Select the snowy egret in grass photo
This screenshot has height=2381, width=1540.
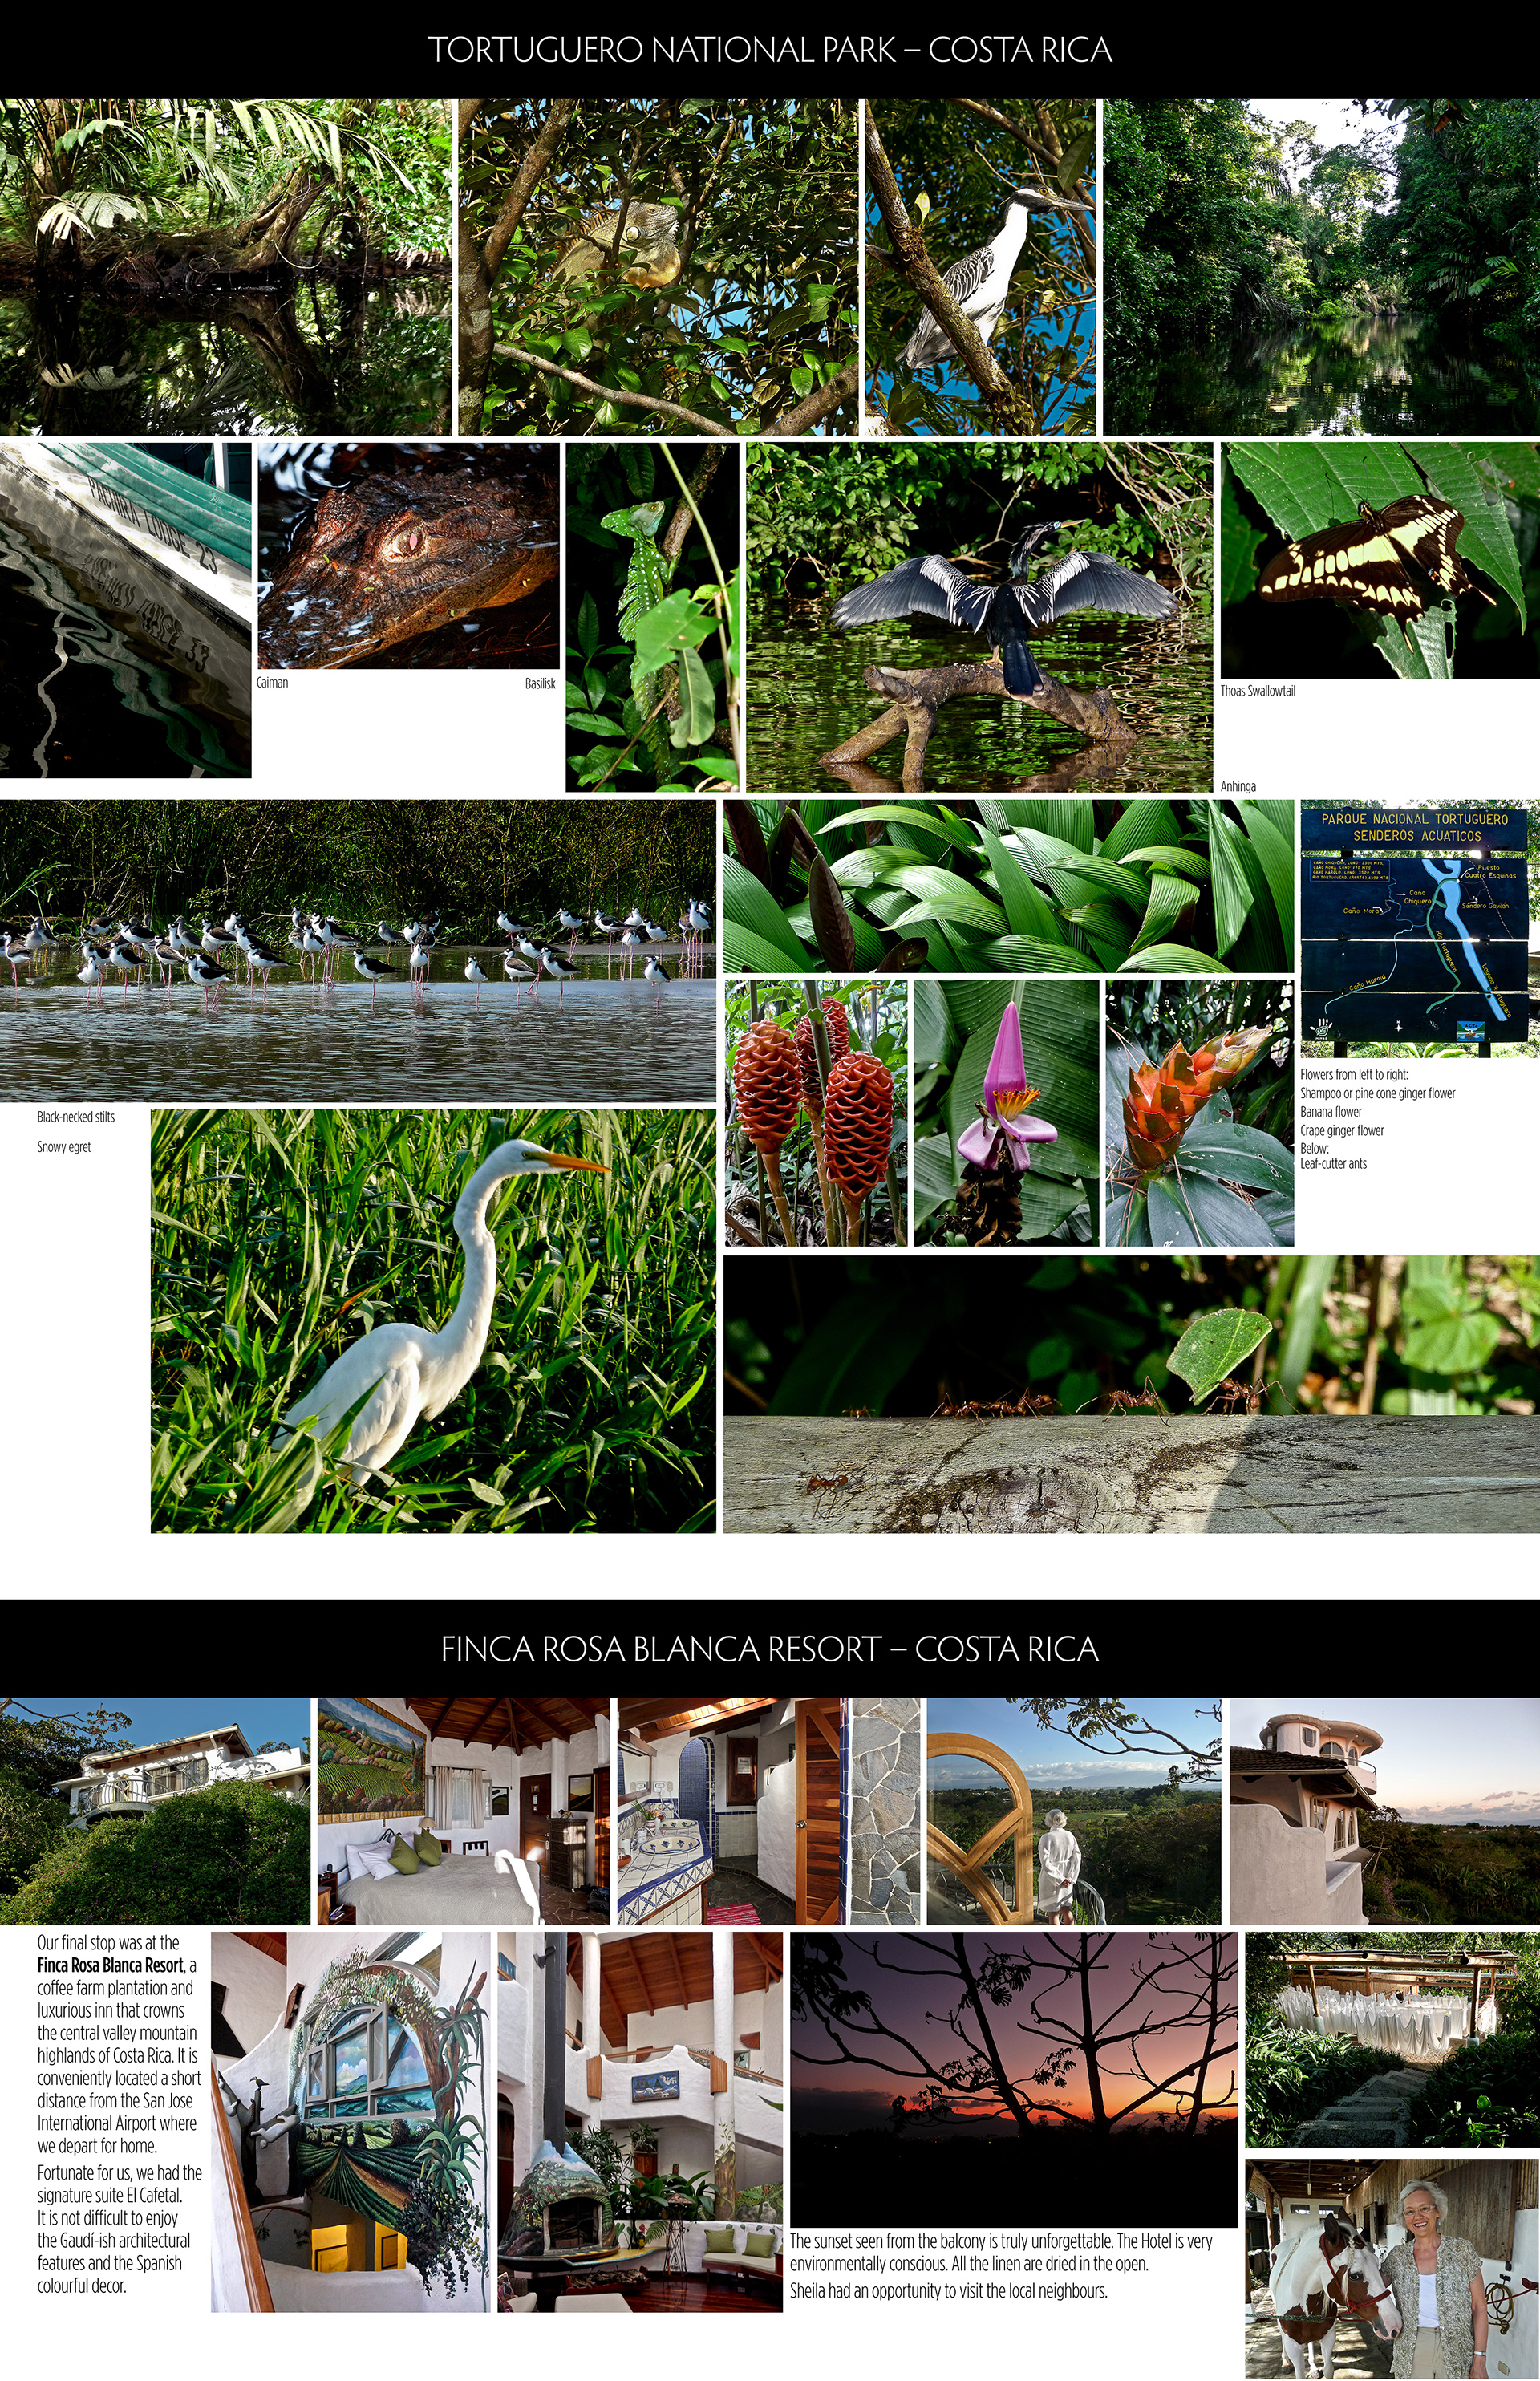(x=433, y=1320)
